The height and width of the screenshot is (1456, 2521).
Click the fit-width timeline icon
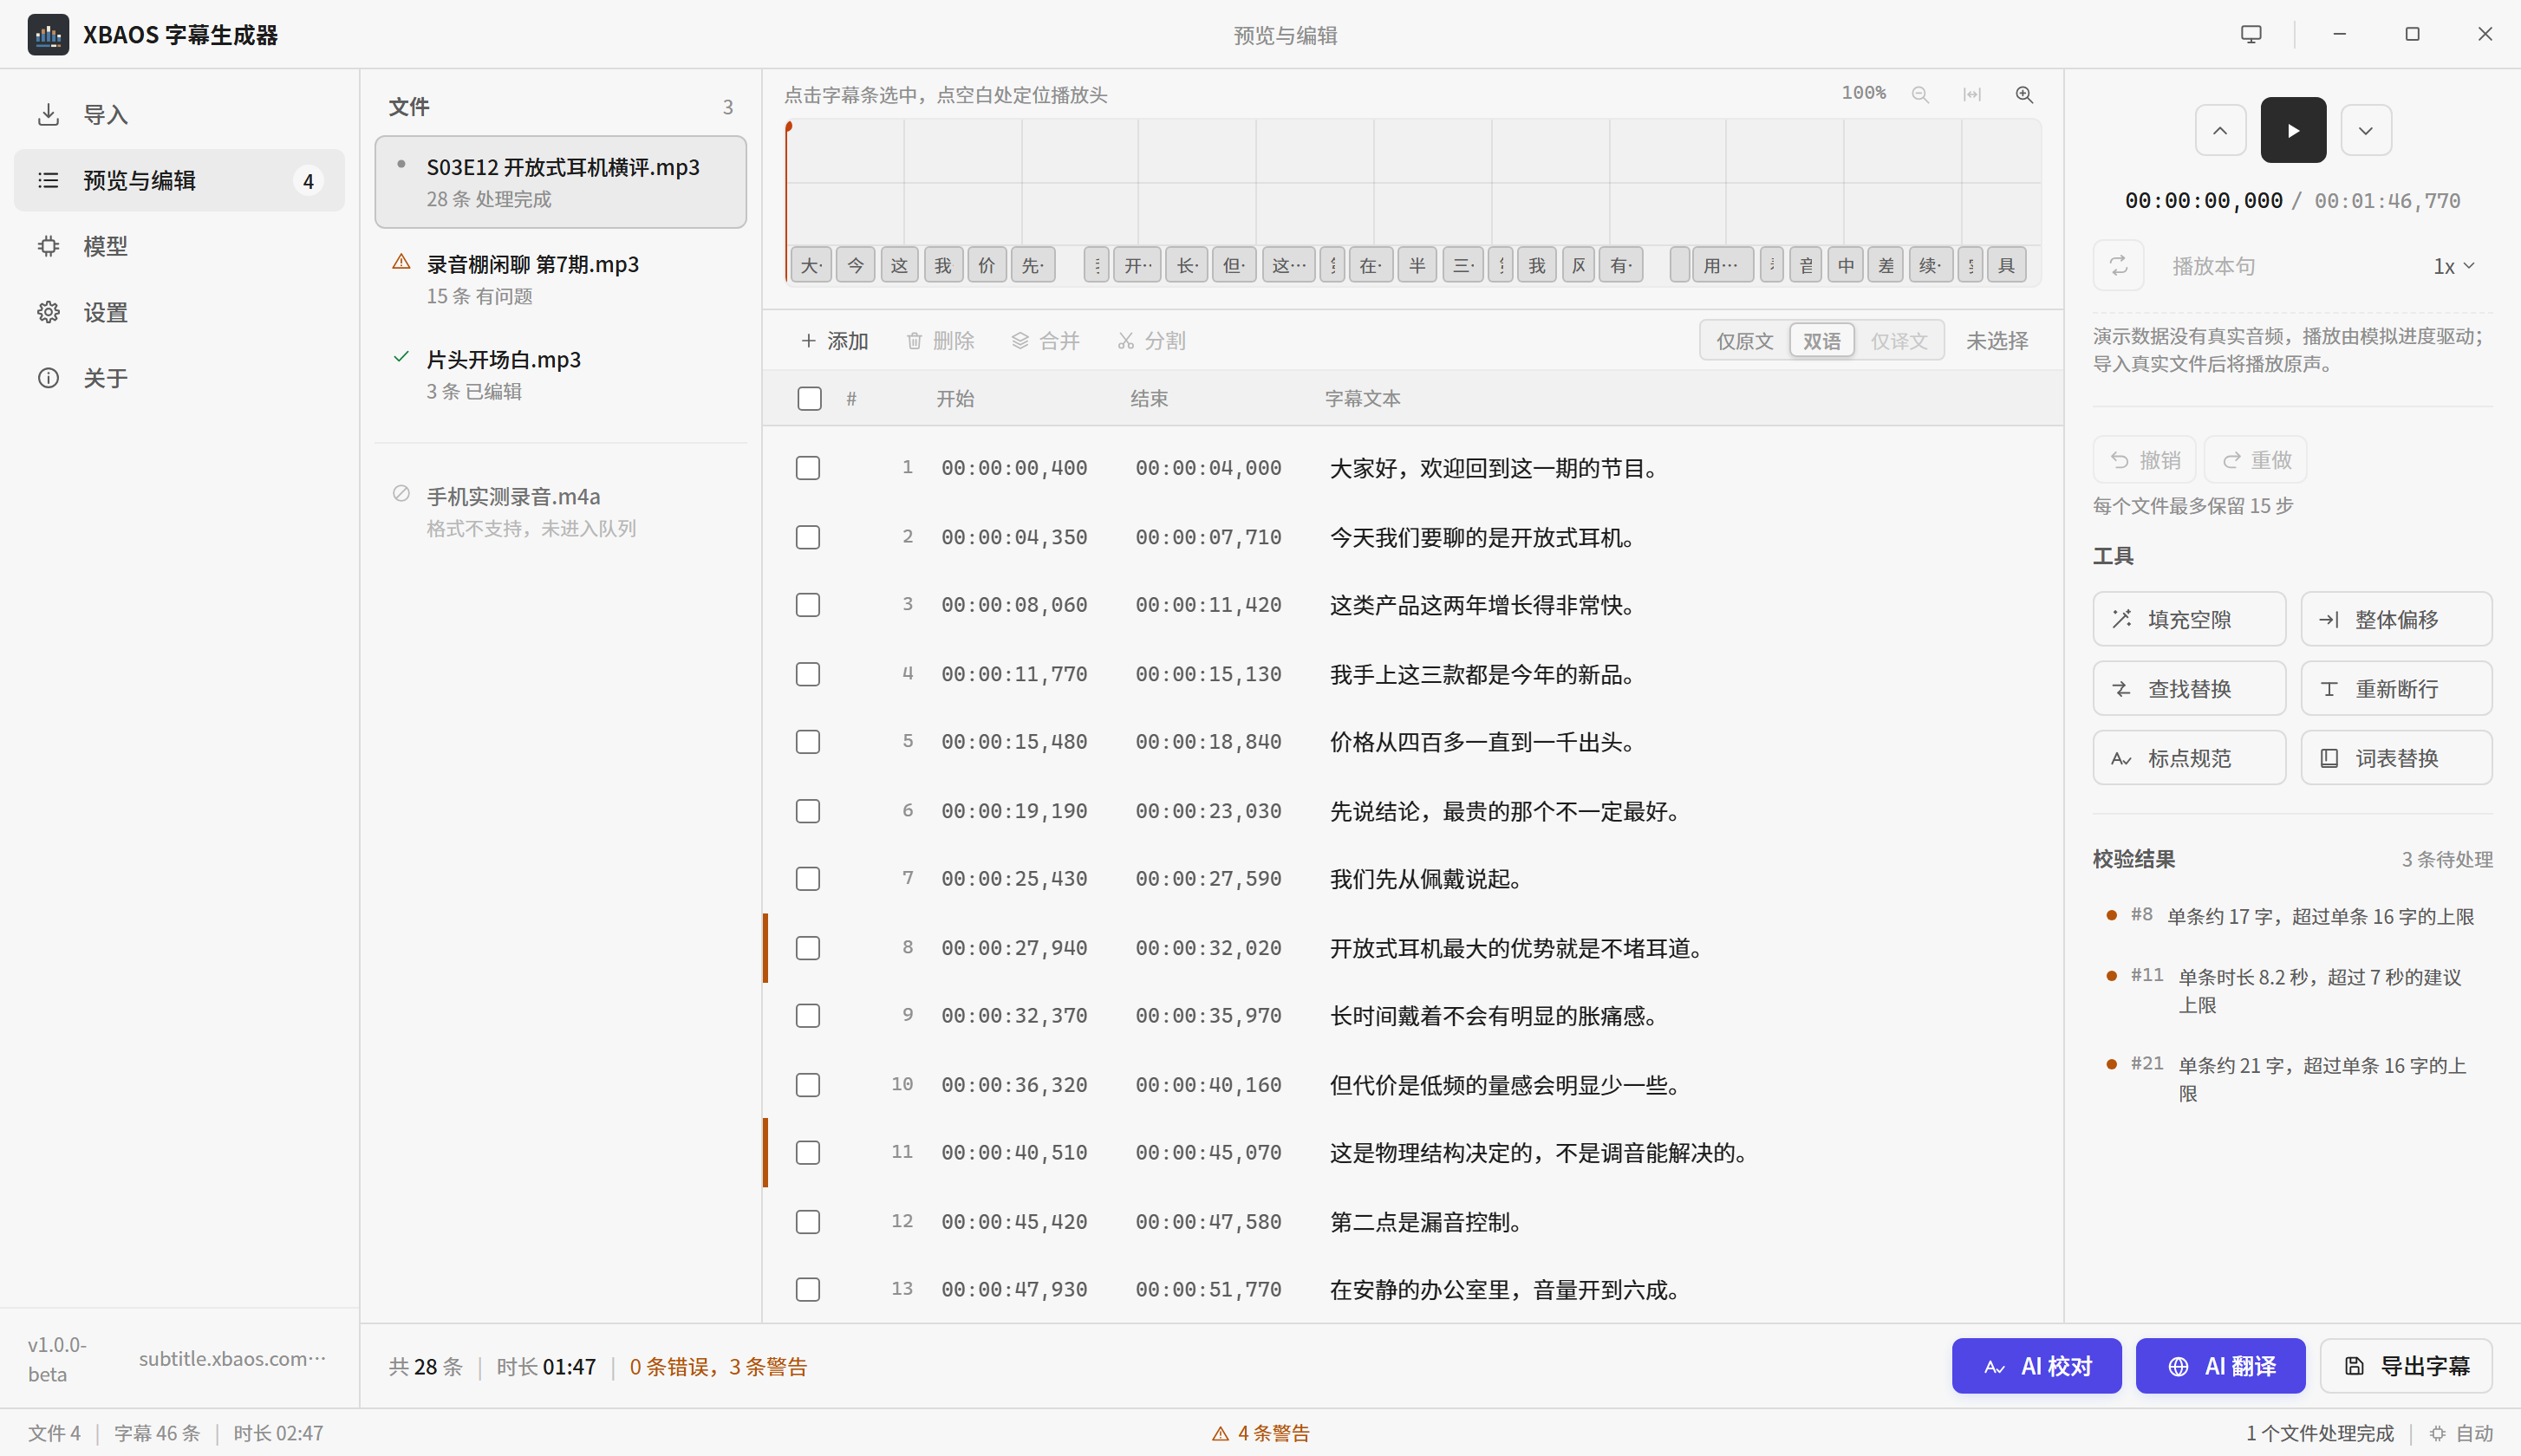1972,94
